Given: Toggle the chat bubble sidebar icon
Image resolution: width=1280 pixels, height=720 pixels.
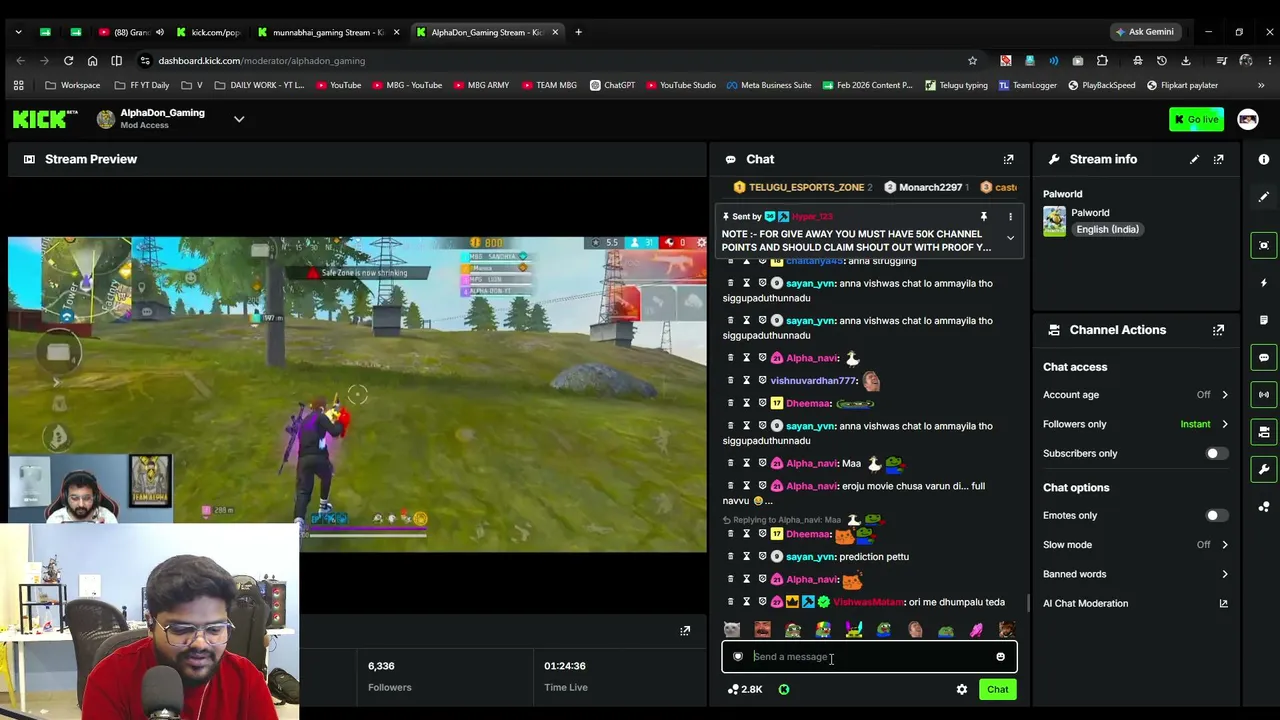Looking at the screenshot, I should point(1264,357).
